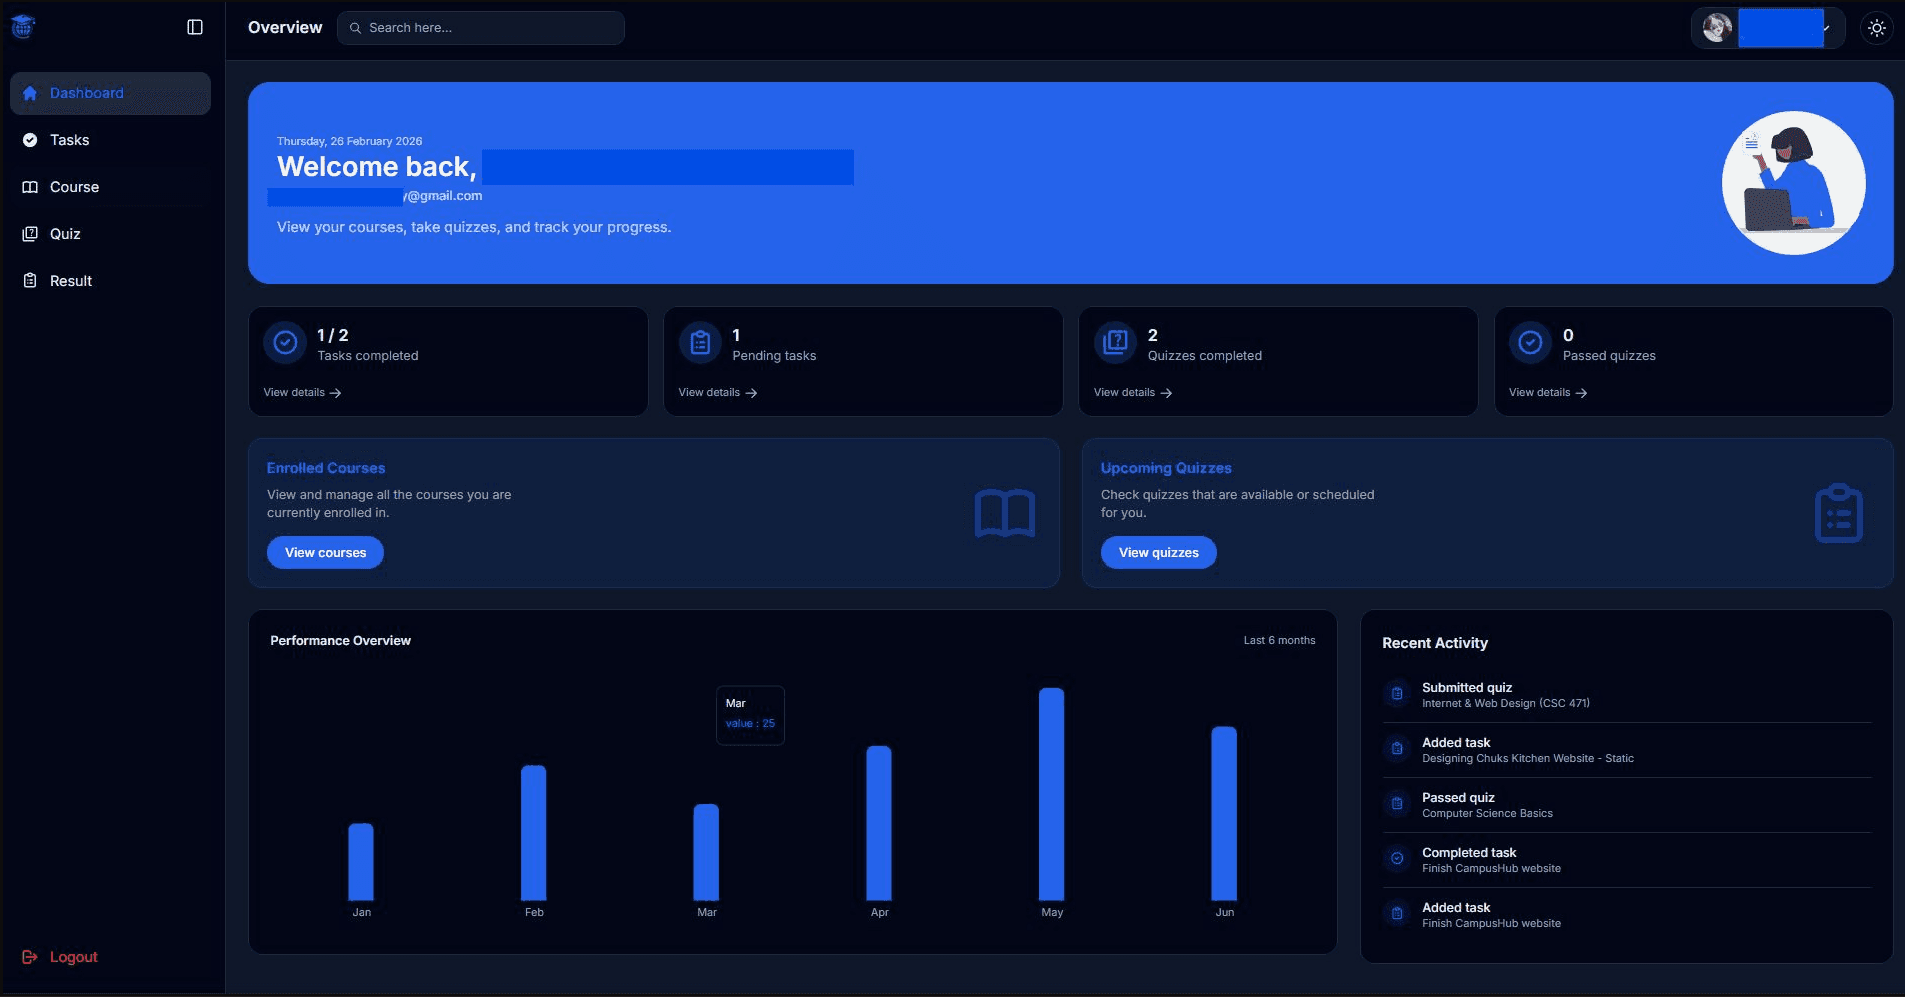
Task: Click the Pending tasks clipboard icon
Action: [x=700, y=343]
